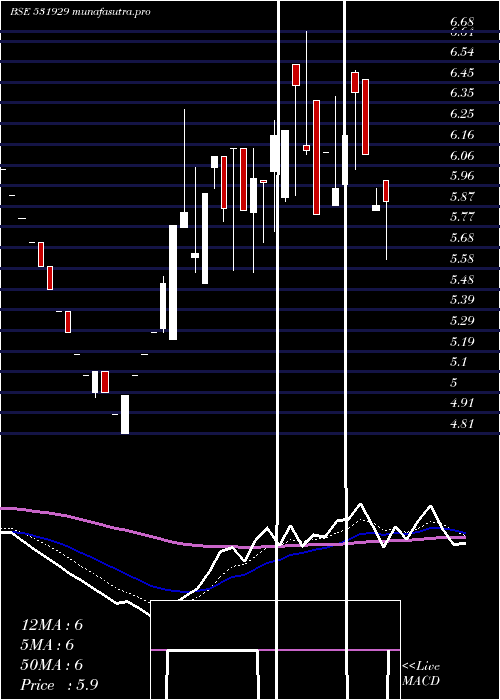500x700 pixels.
Task: Click the 6.06 price axis label
Action: click(x=462, y=155)
